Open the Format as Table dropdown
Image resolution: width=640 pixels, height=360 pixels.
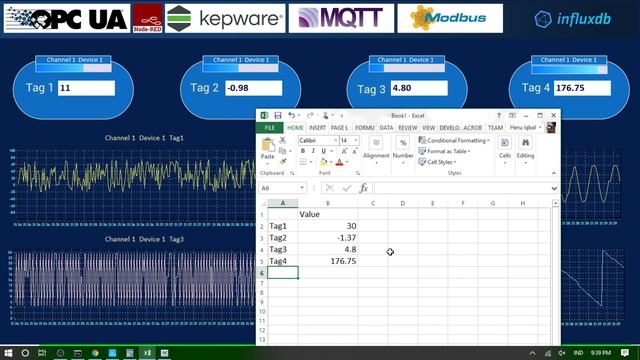(444, 151)
